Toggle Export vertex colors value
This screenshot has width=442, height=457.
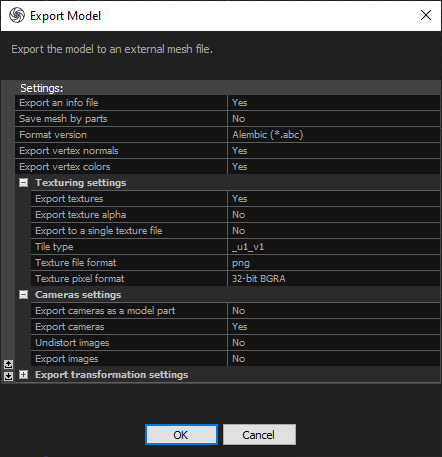[333, 167]
